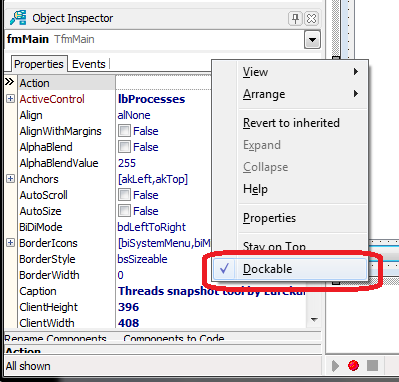Click the scroll down arrow of property list
This screenshot has height=382, width=399.
point(314,320)
